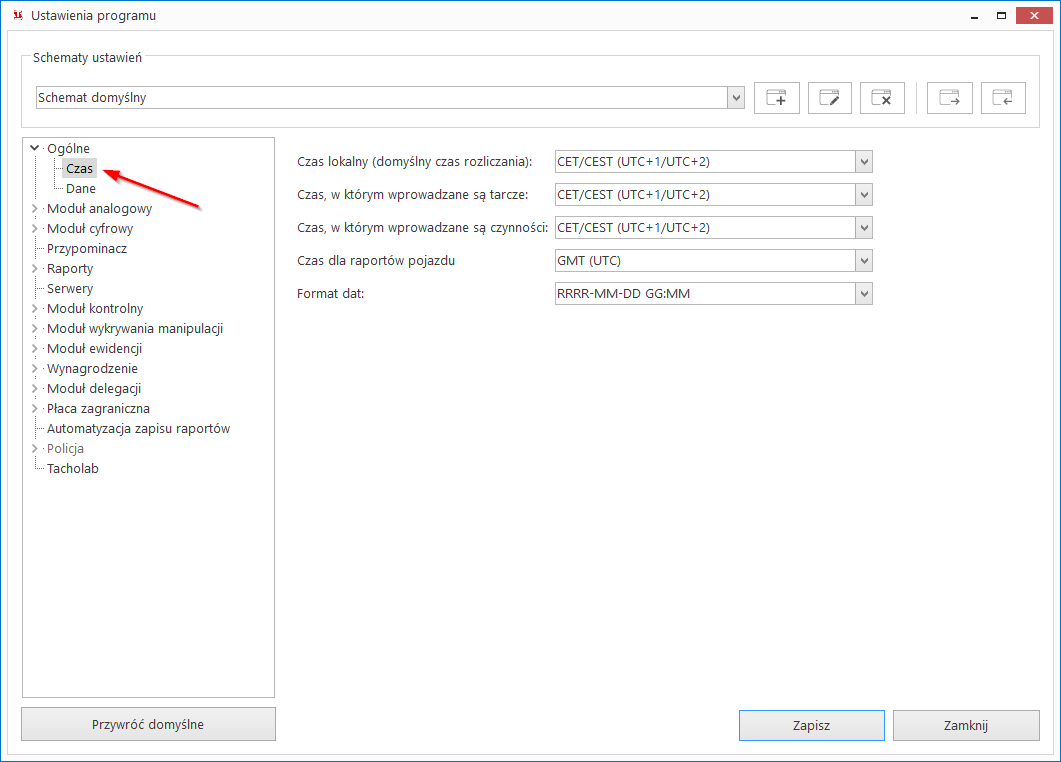Click the import settings scheme icon
This screenshot has width=1061, height=762.
point(1003,98)
